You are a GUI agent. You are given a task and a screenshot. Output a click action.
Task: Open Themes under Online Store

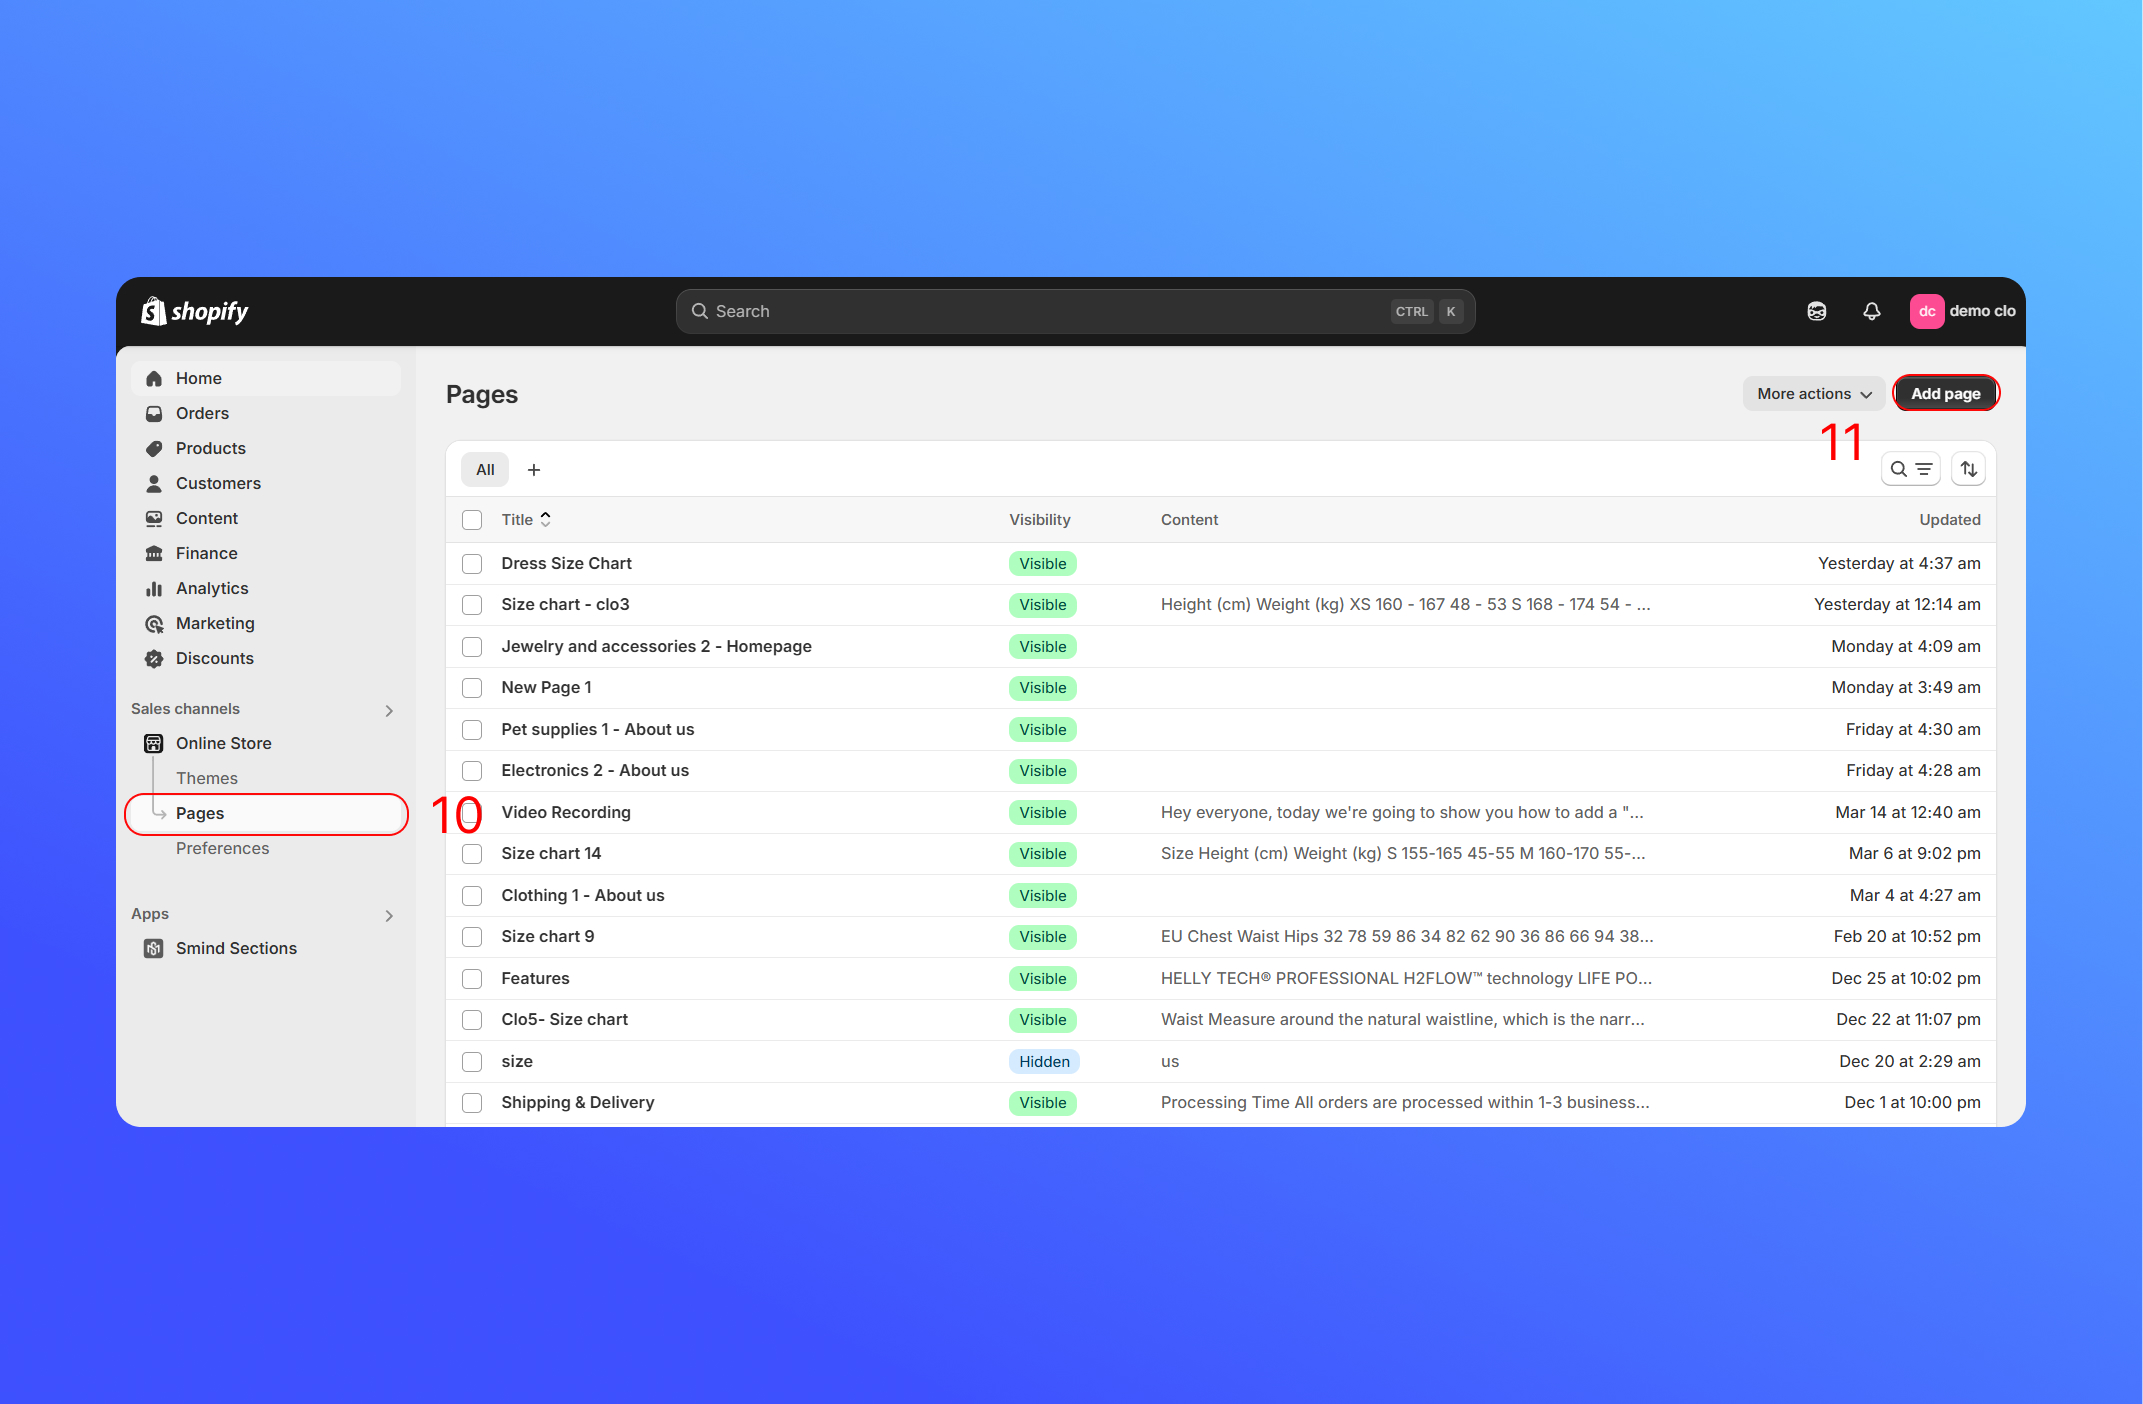[x=206, y=778]
